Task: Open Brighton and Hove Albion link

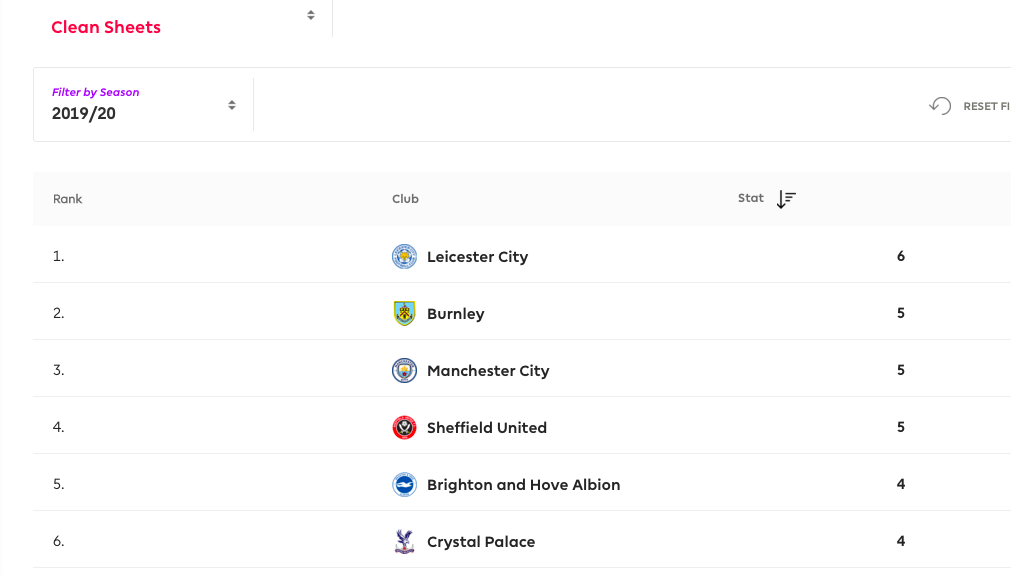Action: tap(524, 485)
